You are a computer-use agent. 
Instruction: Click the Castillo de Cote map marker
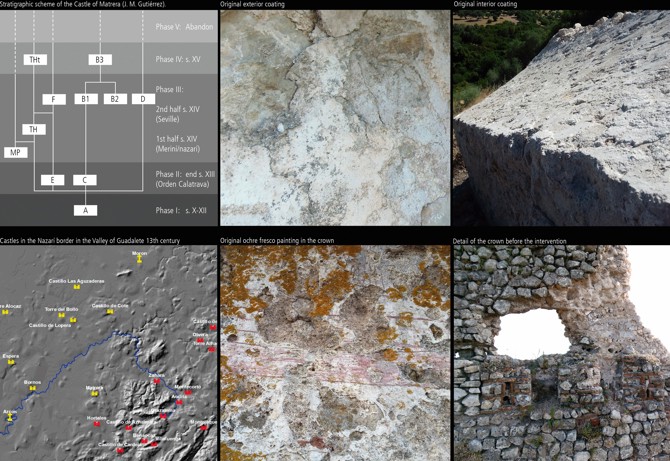pos(112,312)
